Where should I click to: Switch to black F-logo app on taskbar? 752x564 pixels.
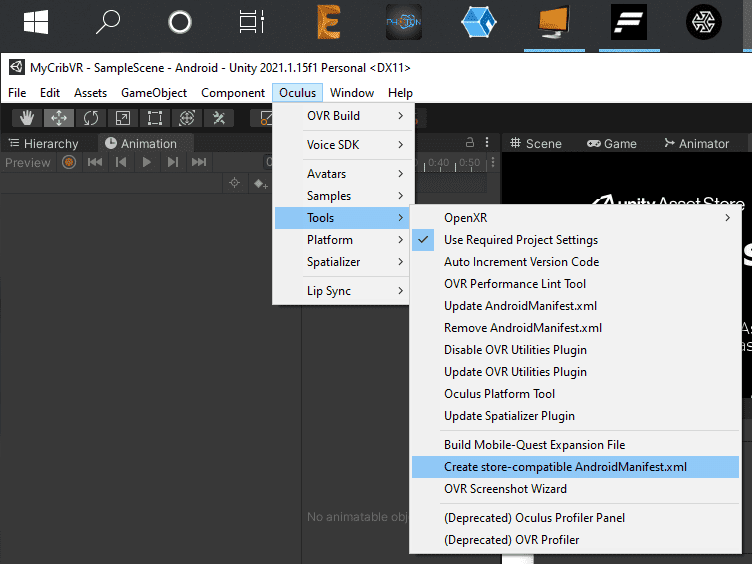coord(629,22)
